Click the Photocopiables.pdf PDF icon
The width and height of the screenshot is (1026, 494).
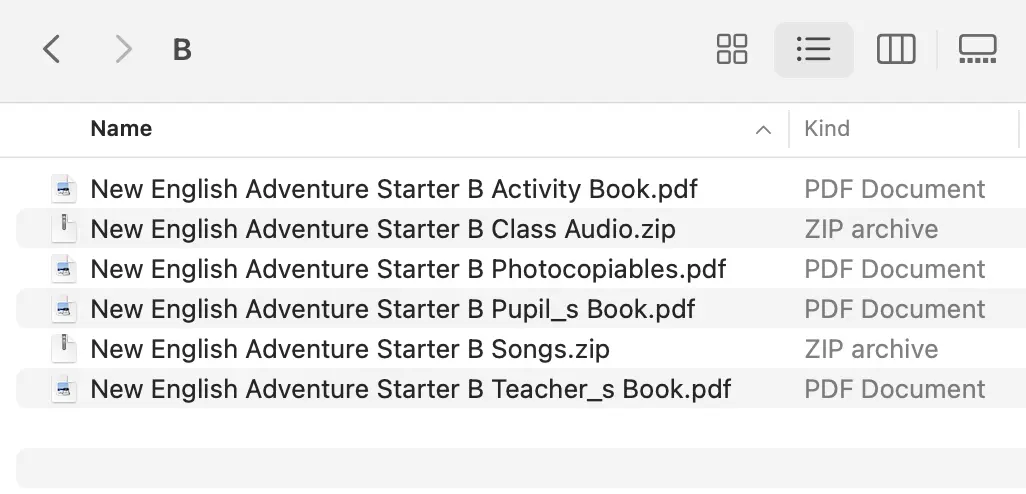[x=64, y=269]
